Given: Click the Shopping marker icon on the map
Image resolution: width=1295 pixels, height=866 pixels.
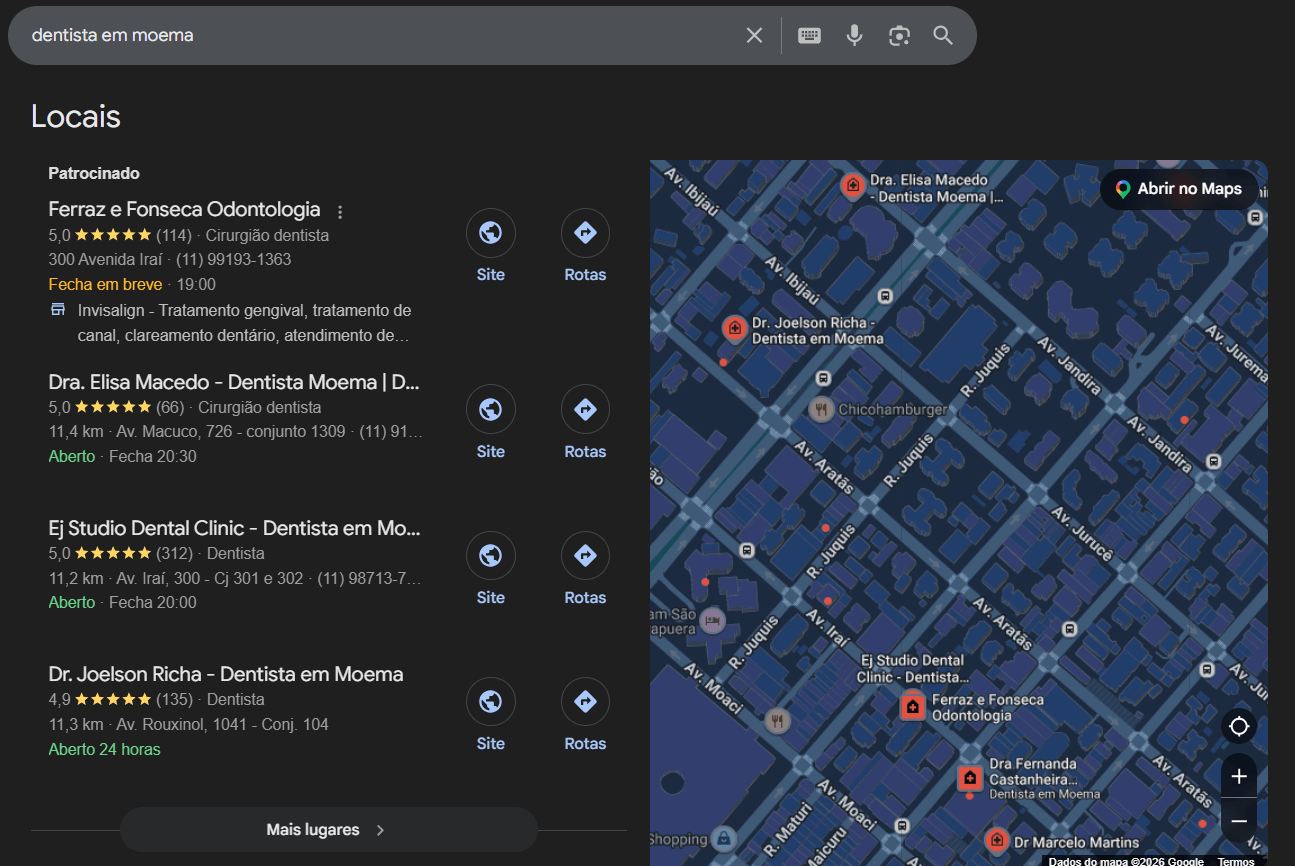Looking at the screenshot, I should click(724, 839).
